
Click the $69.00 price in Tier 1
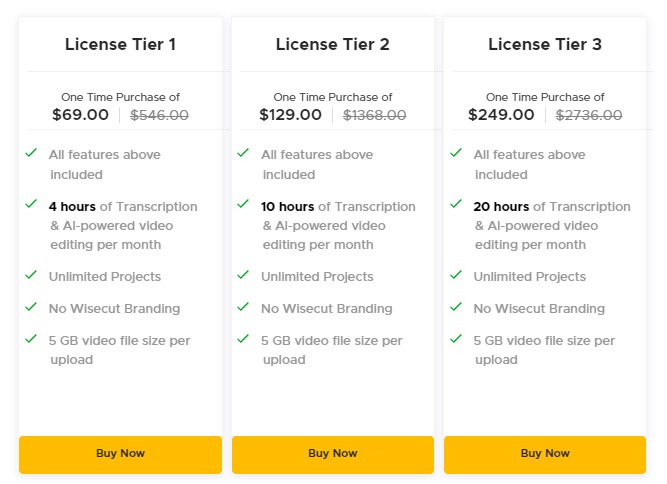pyautogui.click(x=80, y=115)
